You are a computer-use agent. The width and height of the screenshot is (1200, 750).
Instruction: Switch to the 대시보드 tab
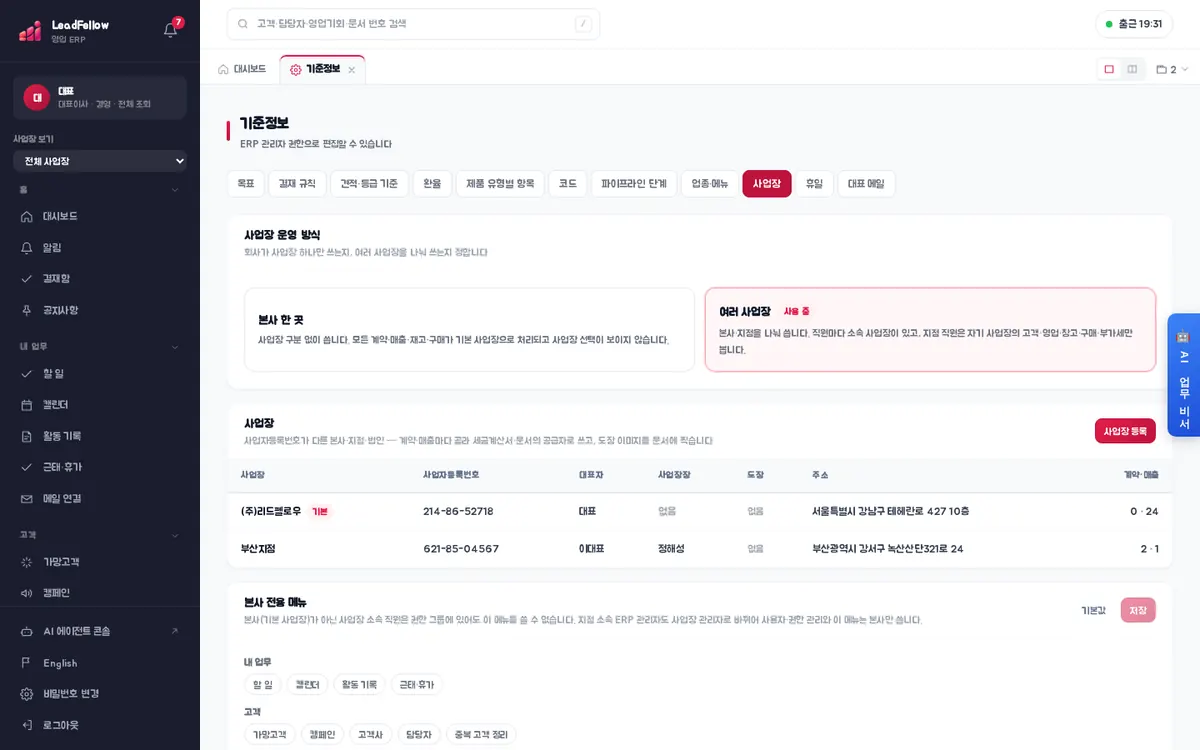pyautogui.click(x=242, y=69)
